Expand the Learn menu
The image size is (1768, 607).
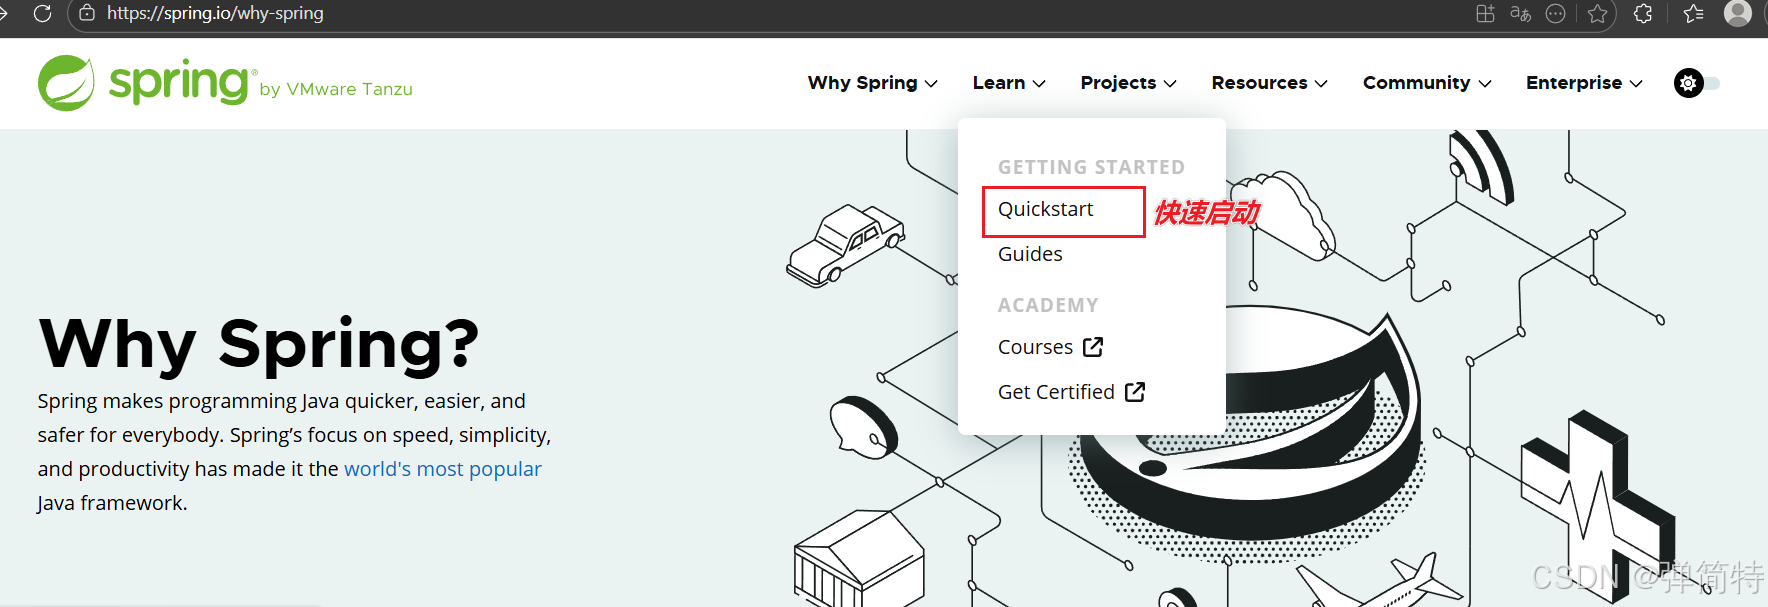tap(1009, 83)
